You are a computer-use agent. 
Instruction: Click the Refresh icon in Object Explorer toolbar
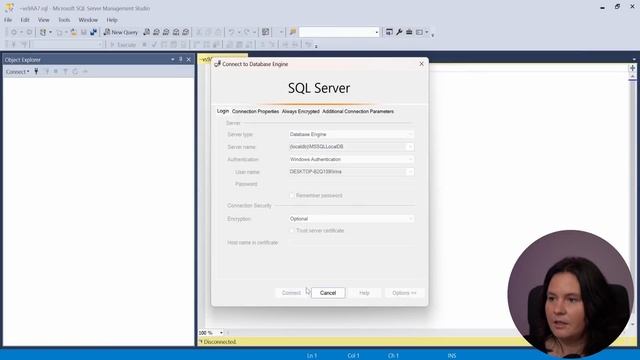coord(75,71)
